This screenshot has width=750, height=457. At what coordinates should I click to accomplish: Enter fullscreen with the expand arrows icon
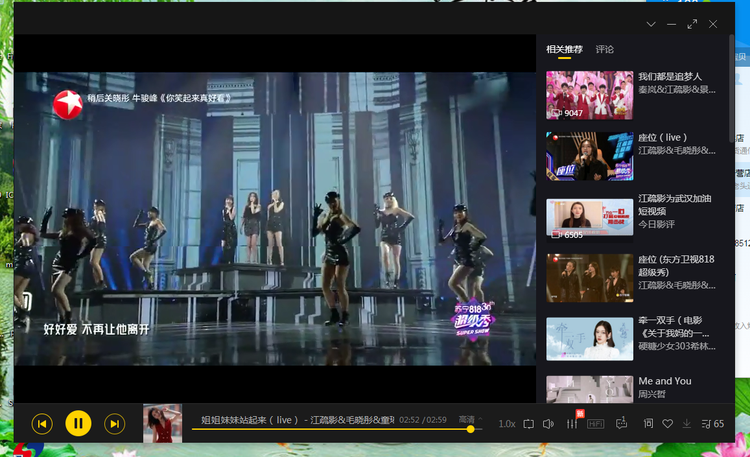click(x=692, y=24)
